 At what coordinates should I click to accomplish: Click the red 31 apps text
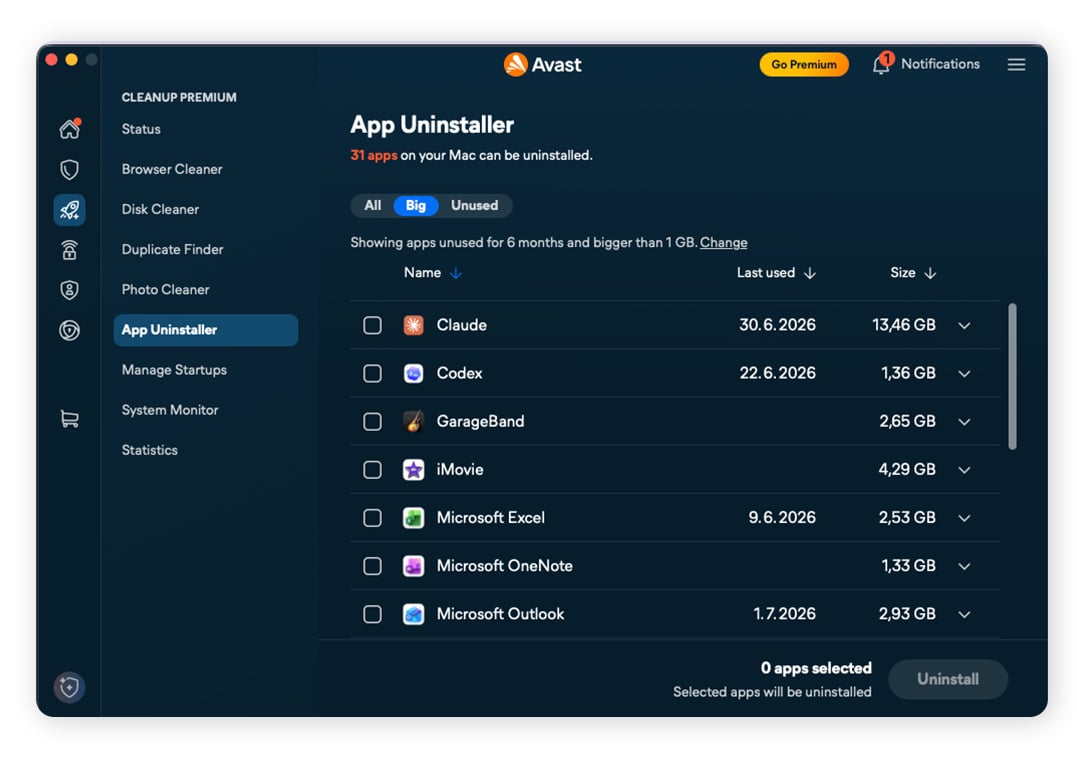pos(374,155)
